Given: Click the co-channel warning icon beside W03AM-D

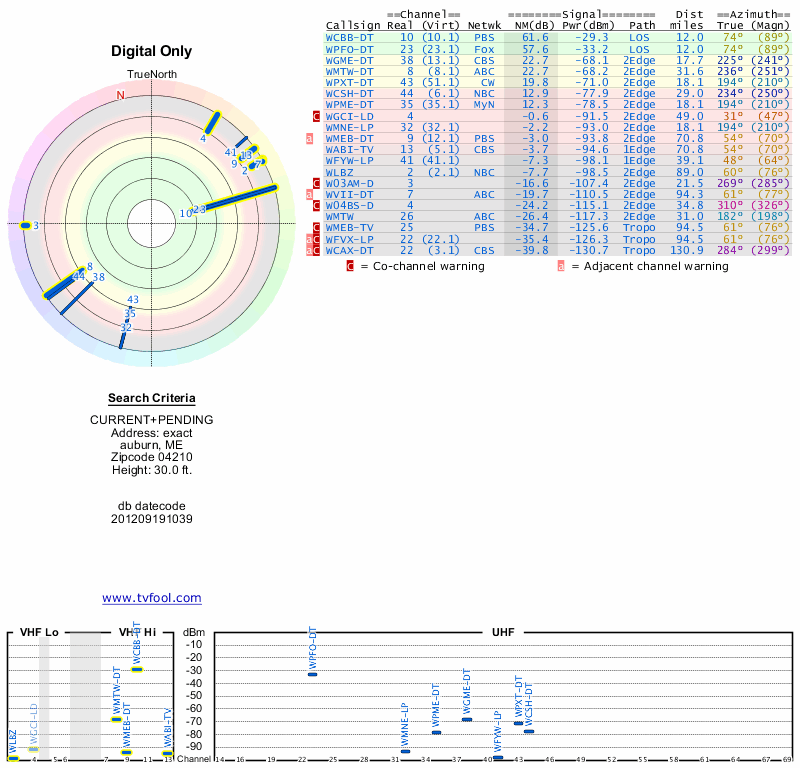Looking at the screenshot, I should point(317,183).
